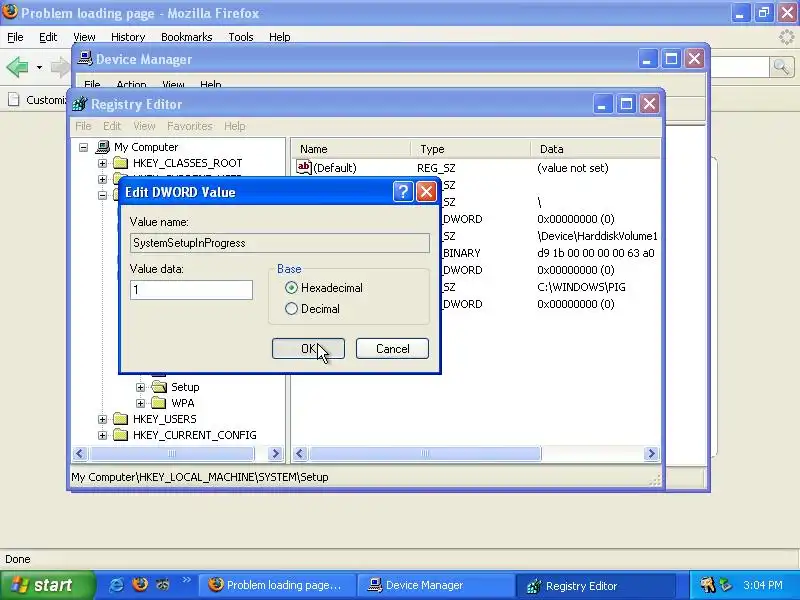Expand the Setup registry key
The height and width of the screenshot is (600, 800).
pos(140,387)
